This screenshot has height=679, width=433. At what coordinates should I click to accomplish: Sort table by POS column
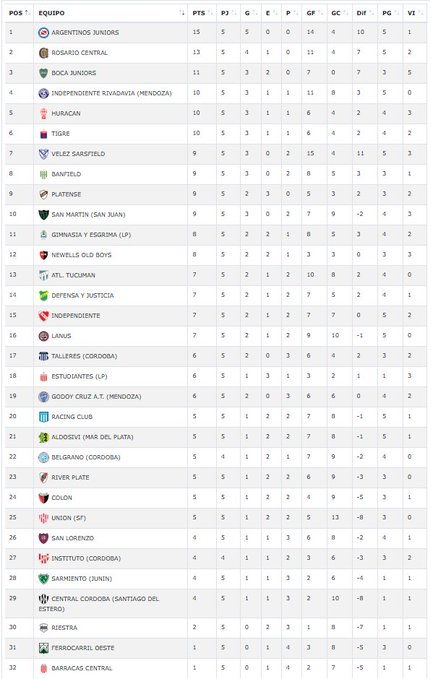coord(19,13)
